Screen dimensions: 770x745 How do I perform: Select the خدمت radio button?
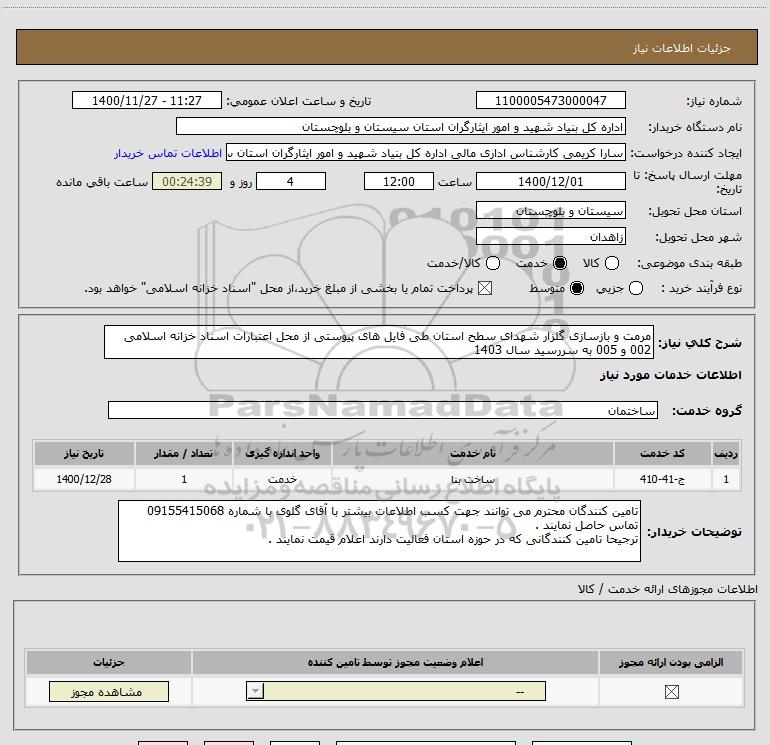(x=560, y=263)
